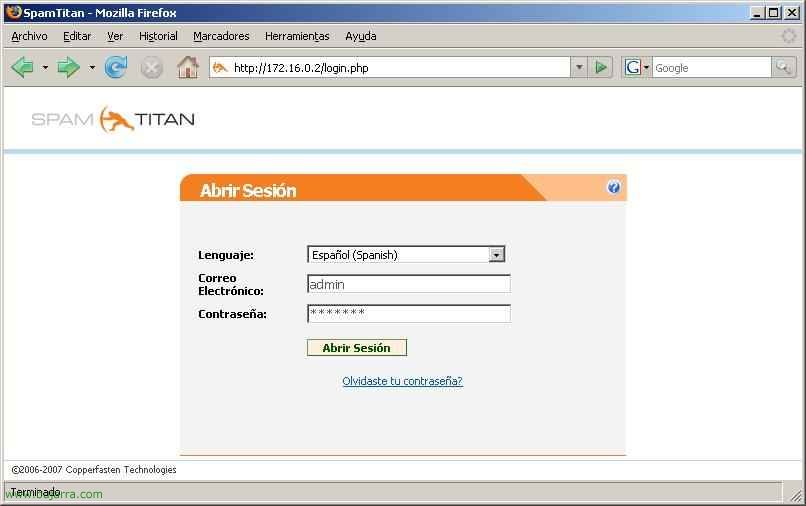Click the Abrir Sesión panel header title
806x506 pixels.
(x=248, y=191)
